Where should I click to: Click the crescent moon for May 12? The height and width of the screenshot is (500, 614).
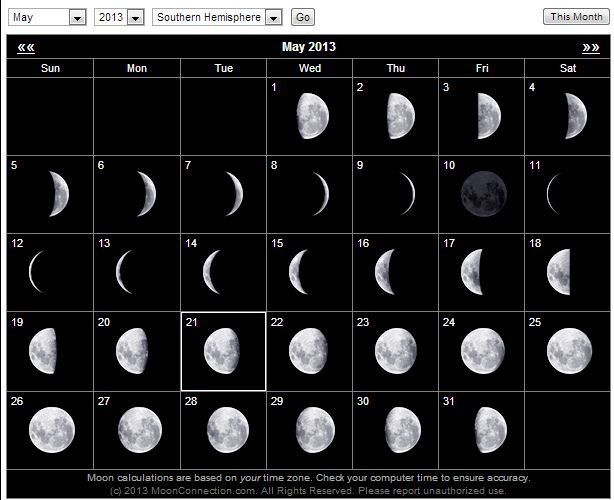(x=37, y=272)
